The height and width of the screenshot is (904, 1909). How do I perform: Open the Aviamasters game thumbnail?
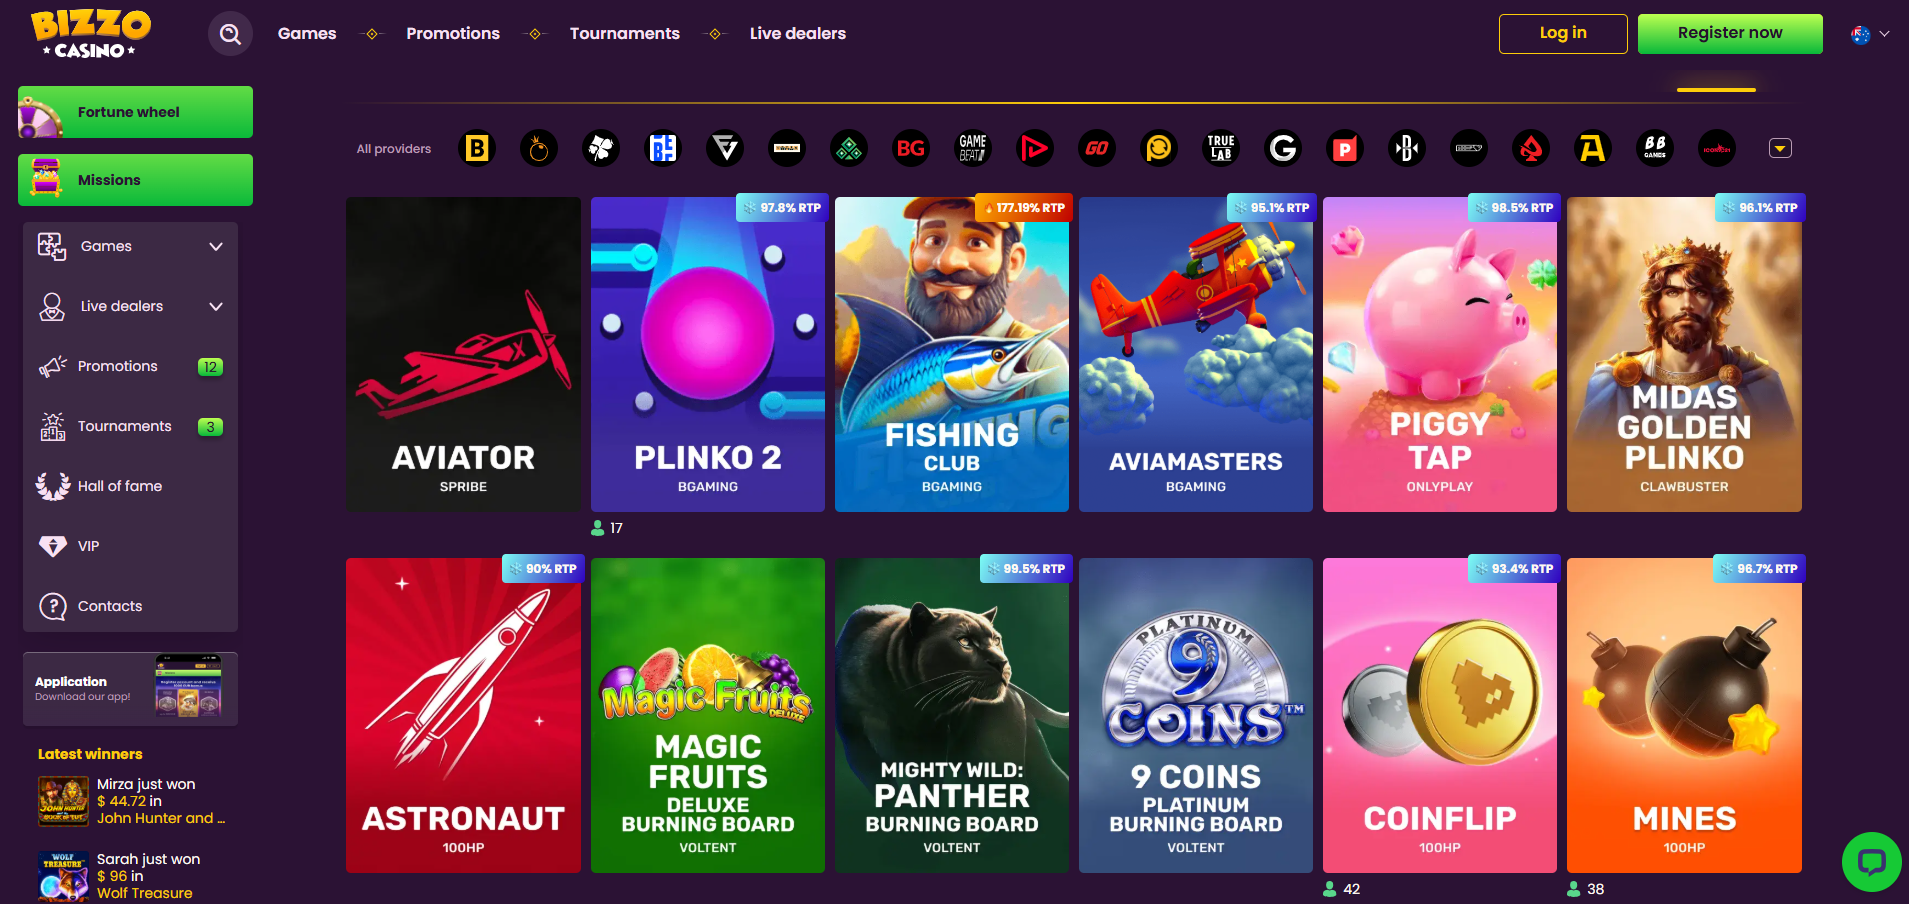[x=1195, y=354]
